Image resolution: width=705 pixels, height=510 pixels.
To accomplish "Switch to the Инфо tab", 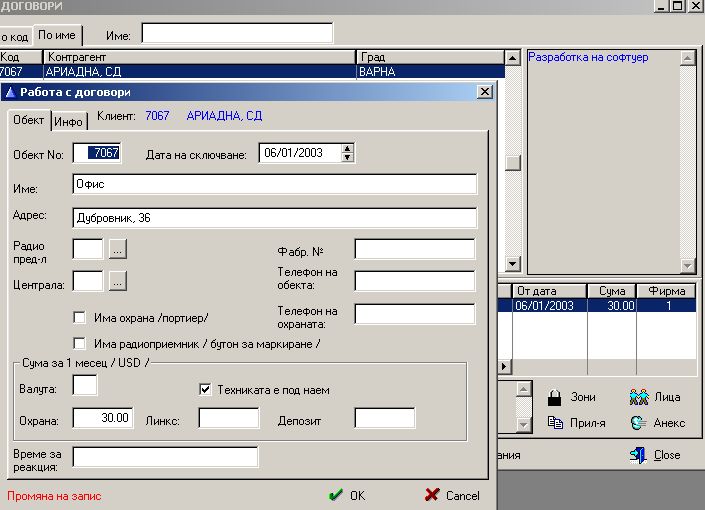I will [x=68, y=121].
